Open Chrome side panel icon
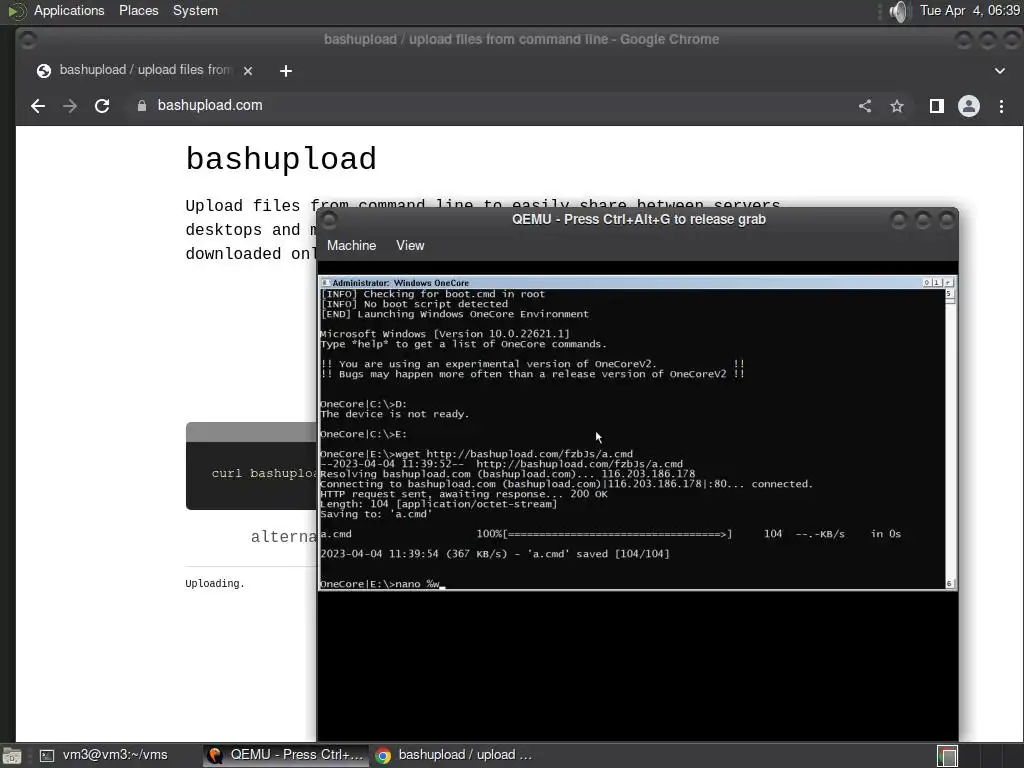 pyautogui.click(x=936, y=106)
